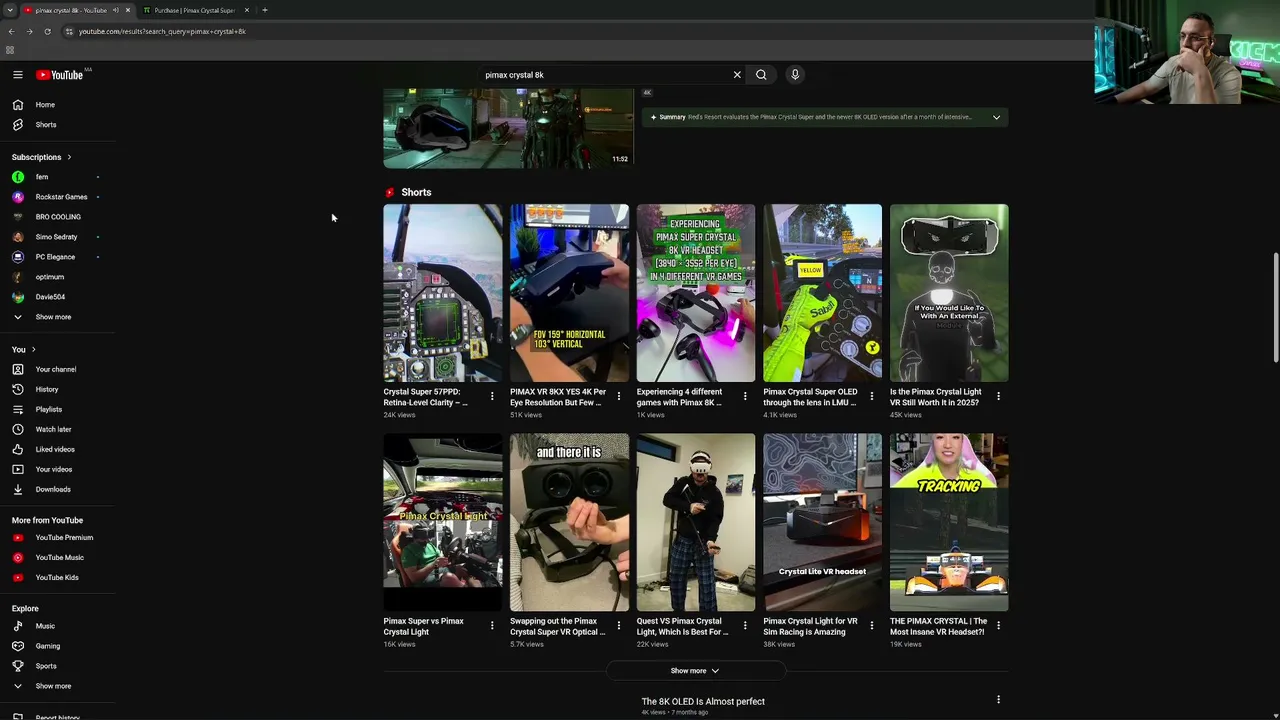
Task: Open 'Is the Pimax Crystal Light VR' short title
Action: click(x=936, y=397)
